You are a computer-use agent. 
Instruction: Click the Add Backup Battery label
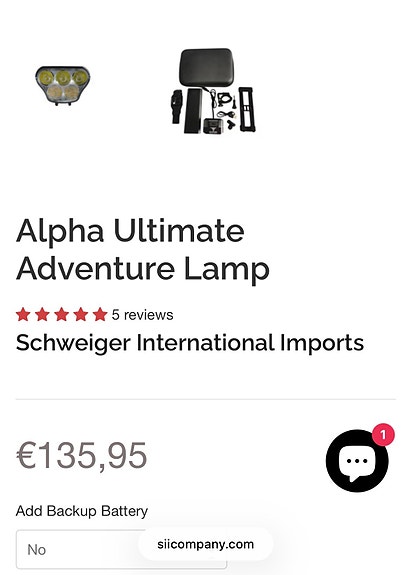(82, 511)
